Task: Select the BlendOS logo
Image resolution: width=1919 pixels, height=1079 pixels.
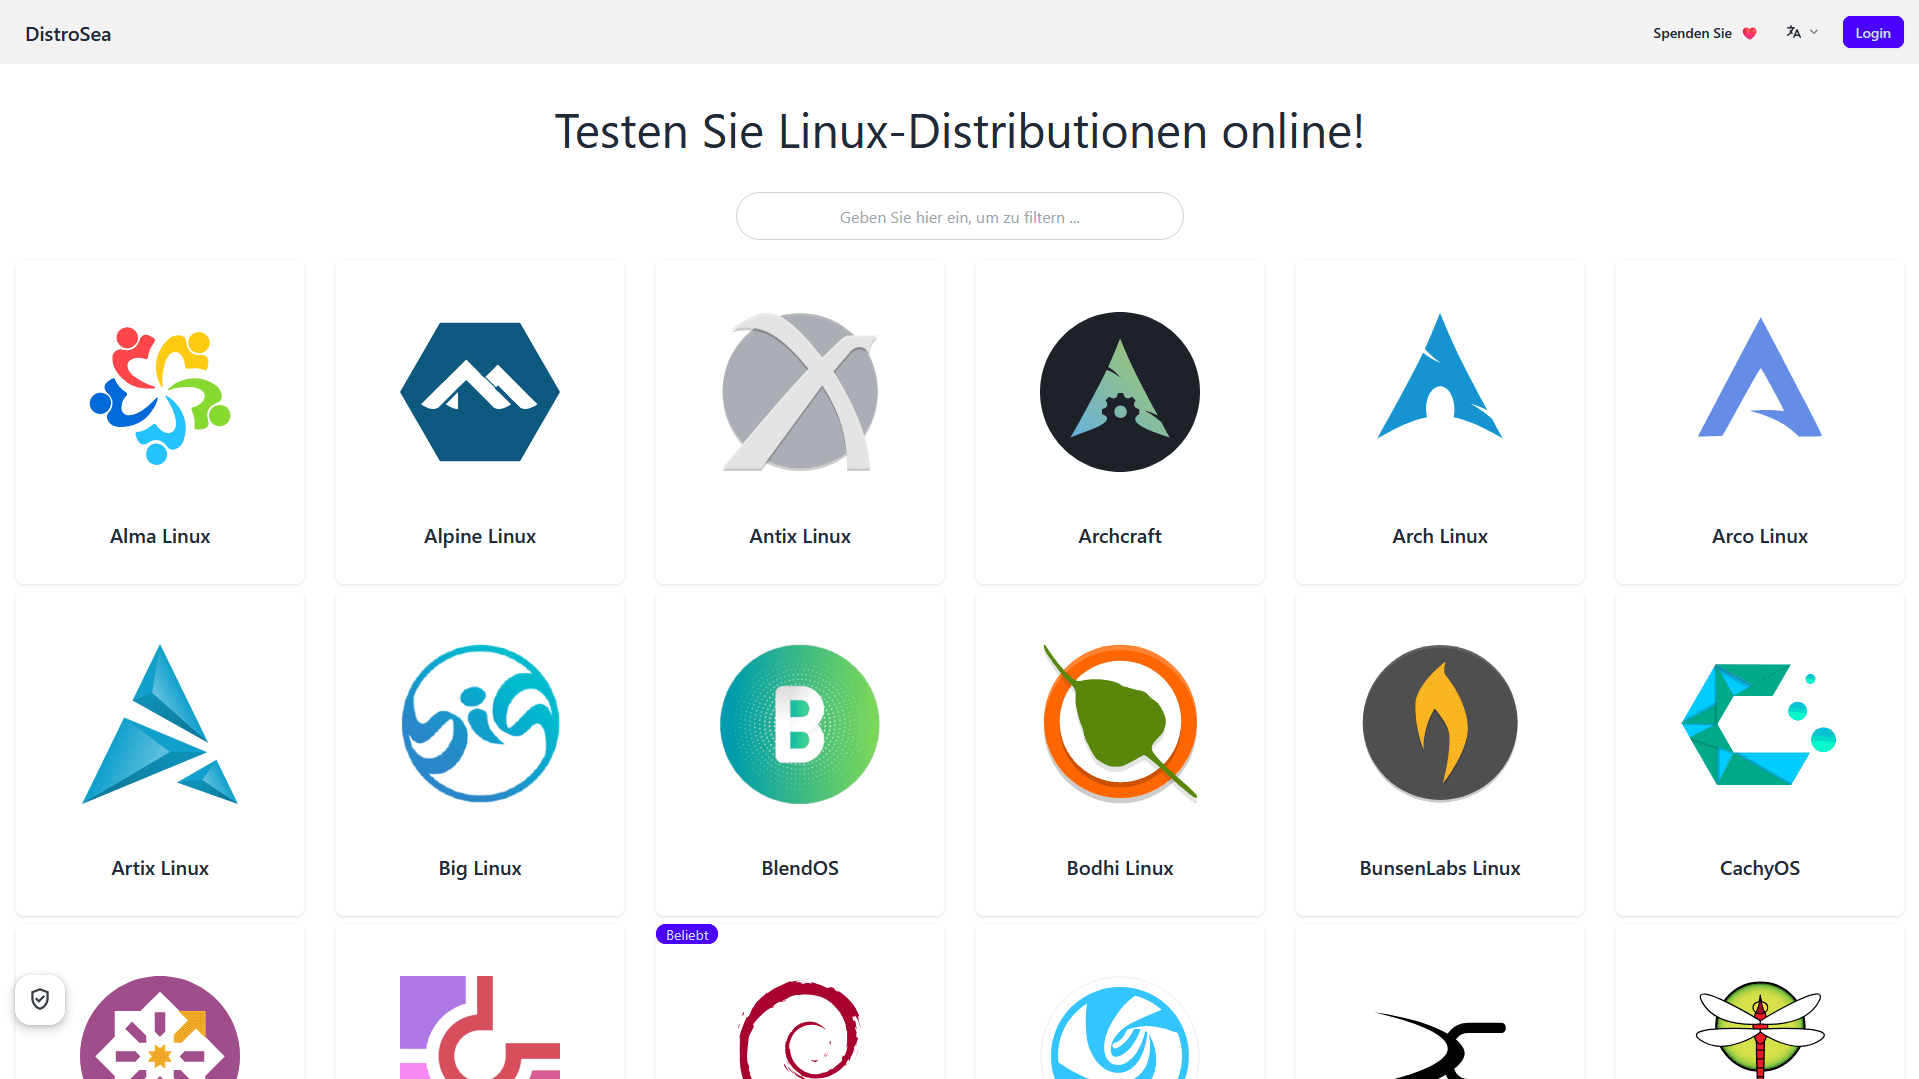Action: 799,724
